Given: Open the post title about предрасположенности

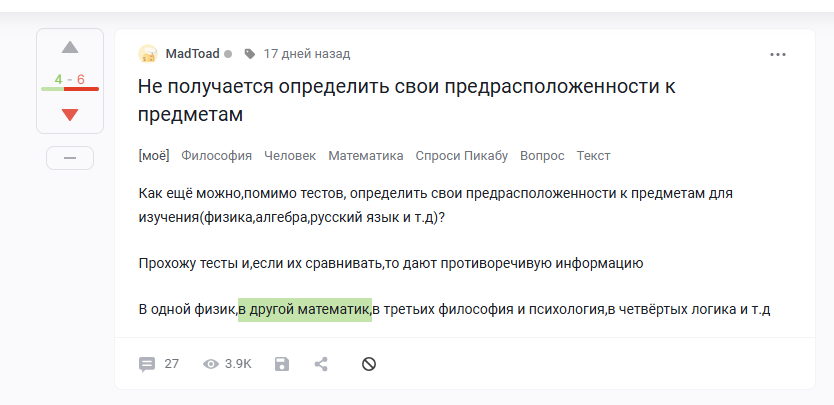Looking at the screenshot, I should point(406,100).
